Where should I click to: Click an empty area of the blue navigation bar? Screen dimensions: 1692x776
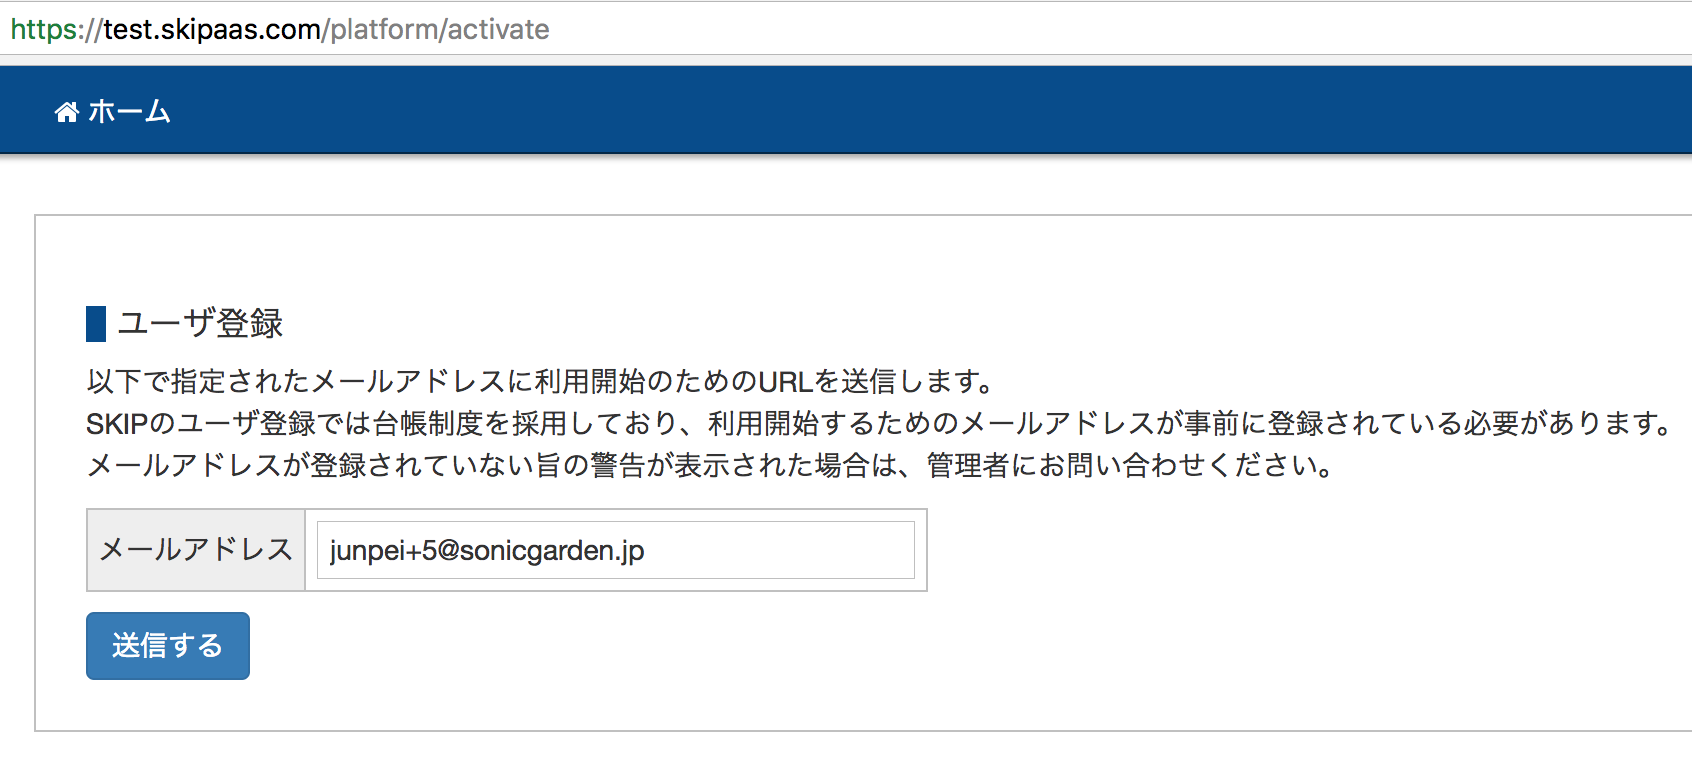click(900, 110)
